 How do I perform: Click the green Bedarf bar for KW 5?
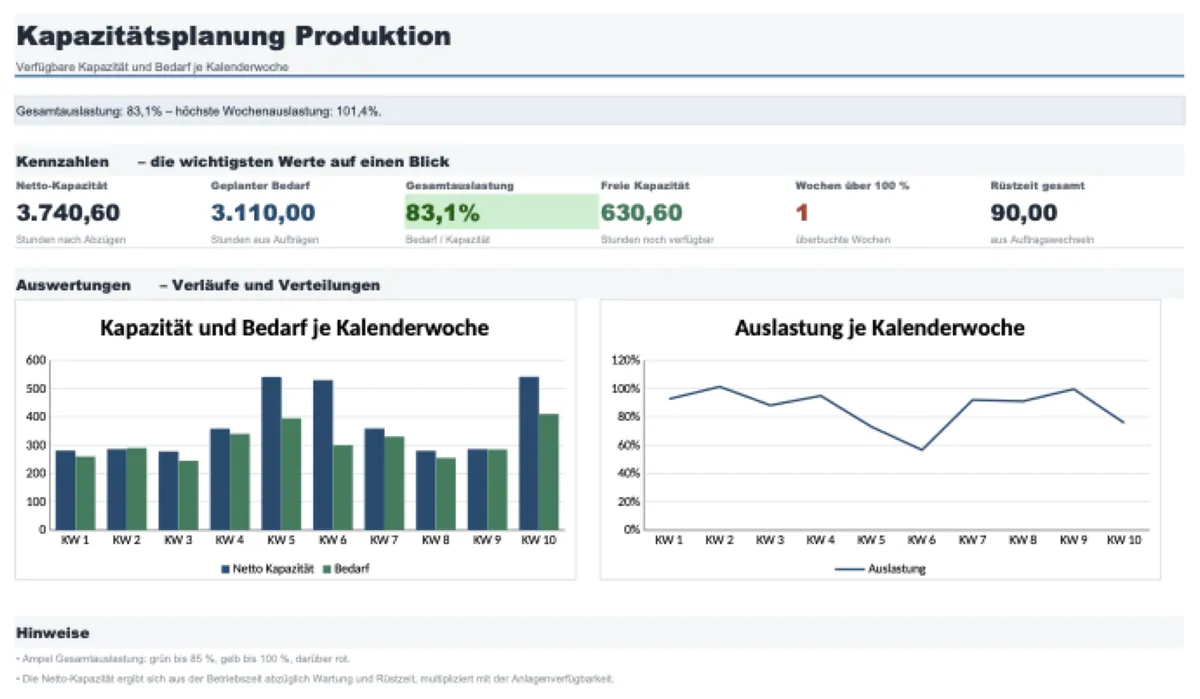point(291,474)
